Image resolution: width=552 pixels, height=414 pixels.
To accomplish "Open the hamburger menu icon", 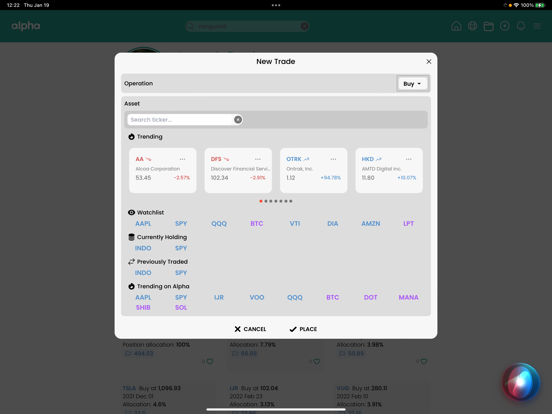I will click(x=537, y=26).
